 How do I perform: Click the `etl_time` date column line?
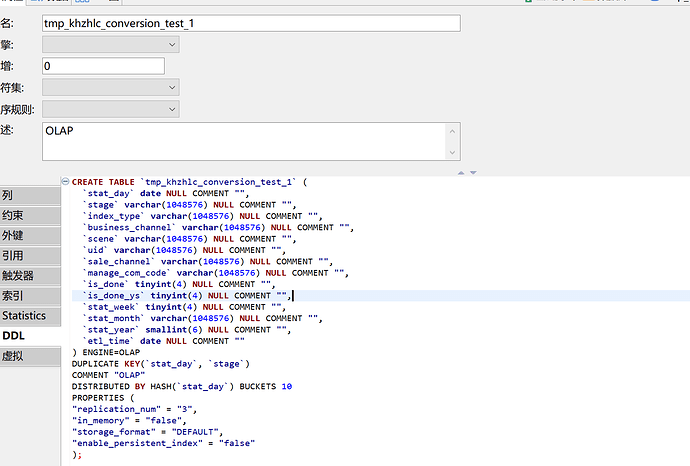[163, 341]
